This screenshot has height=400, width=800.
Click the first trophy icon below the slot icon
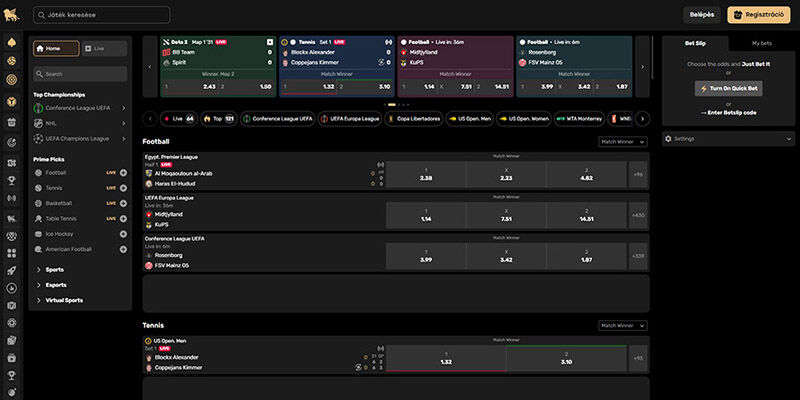coord(12,181)
